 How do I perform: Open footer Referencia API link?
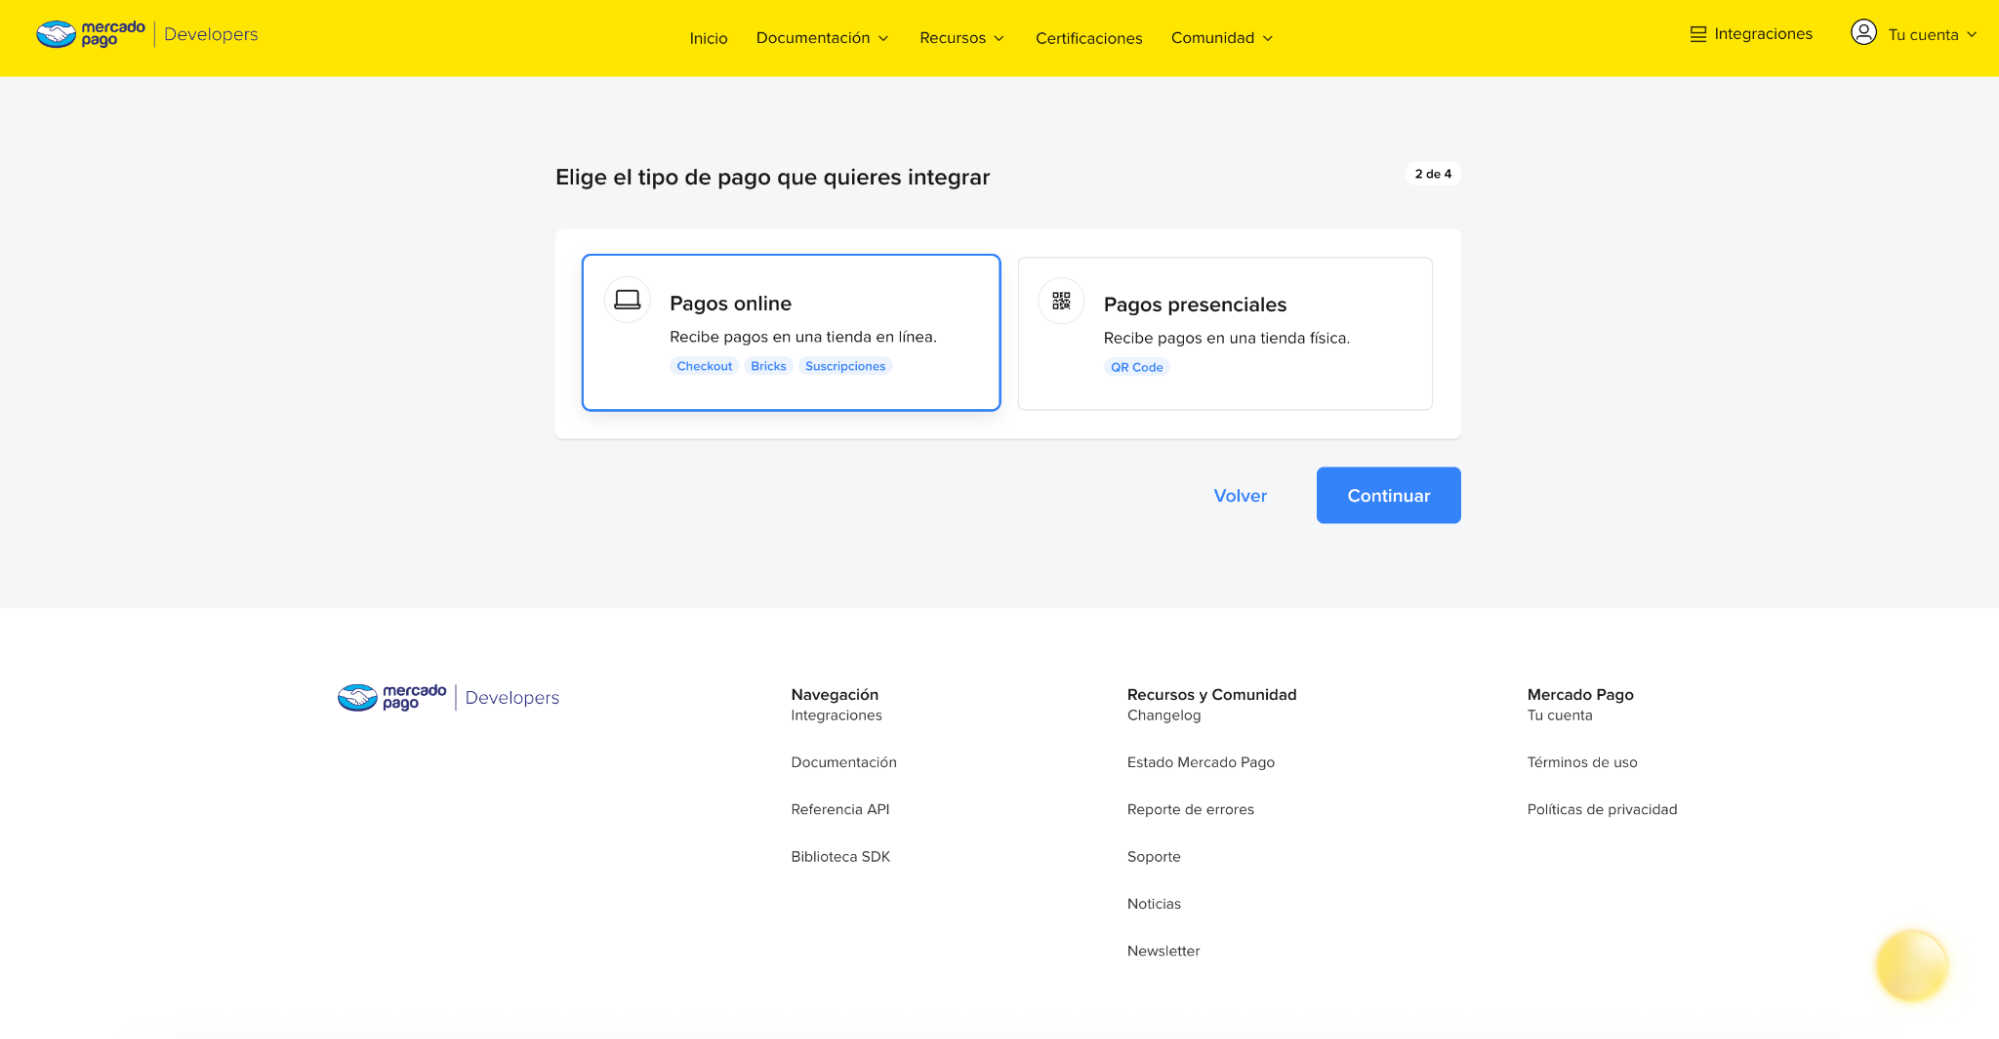[x=840, y=809]
